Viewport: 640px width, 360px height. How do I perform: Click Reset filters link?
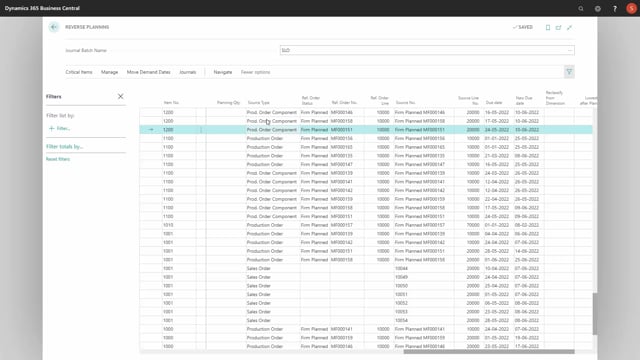pyautogui.click(x=58, y=159)
